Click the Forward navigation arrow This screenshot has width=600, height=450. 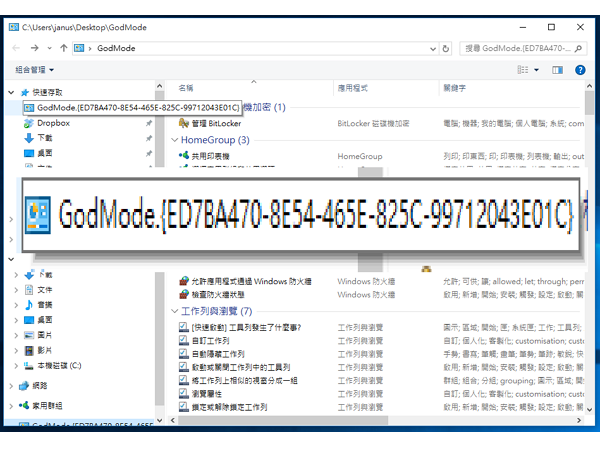coord(34,48)
